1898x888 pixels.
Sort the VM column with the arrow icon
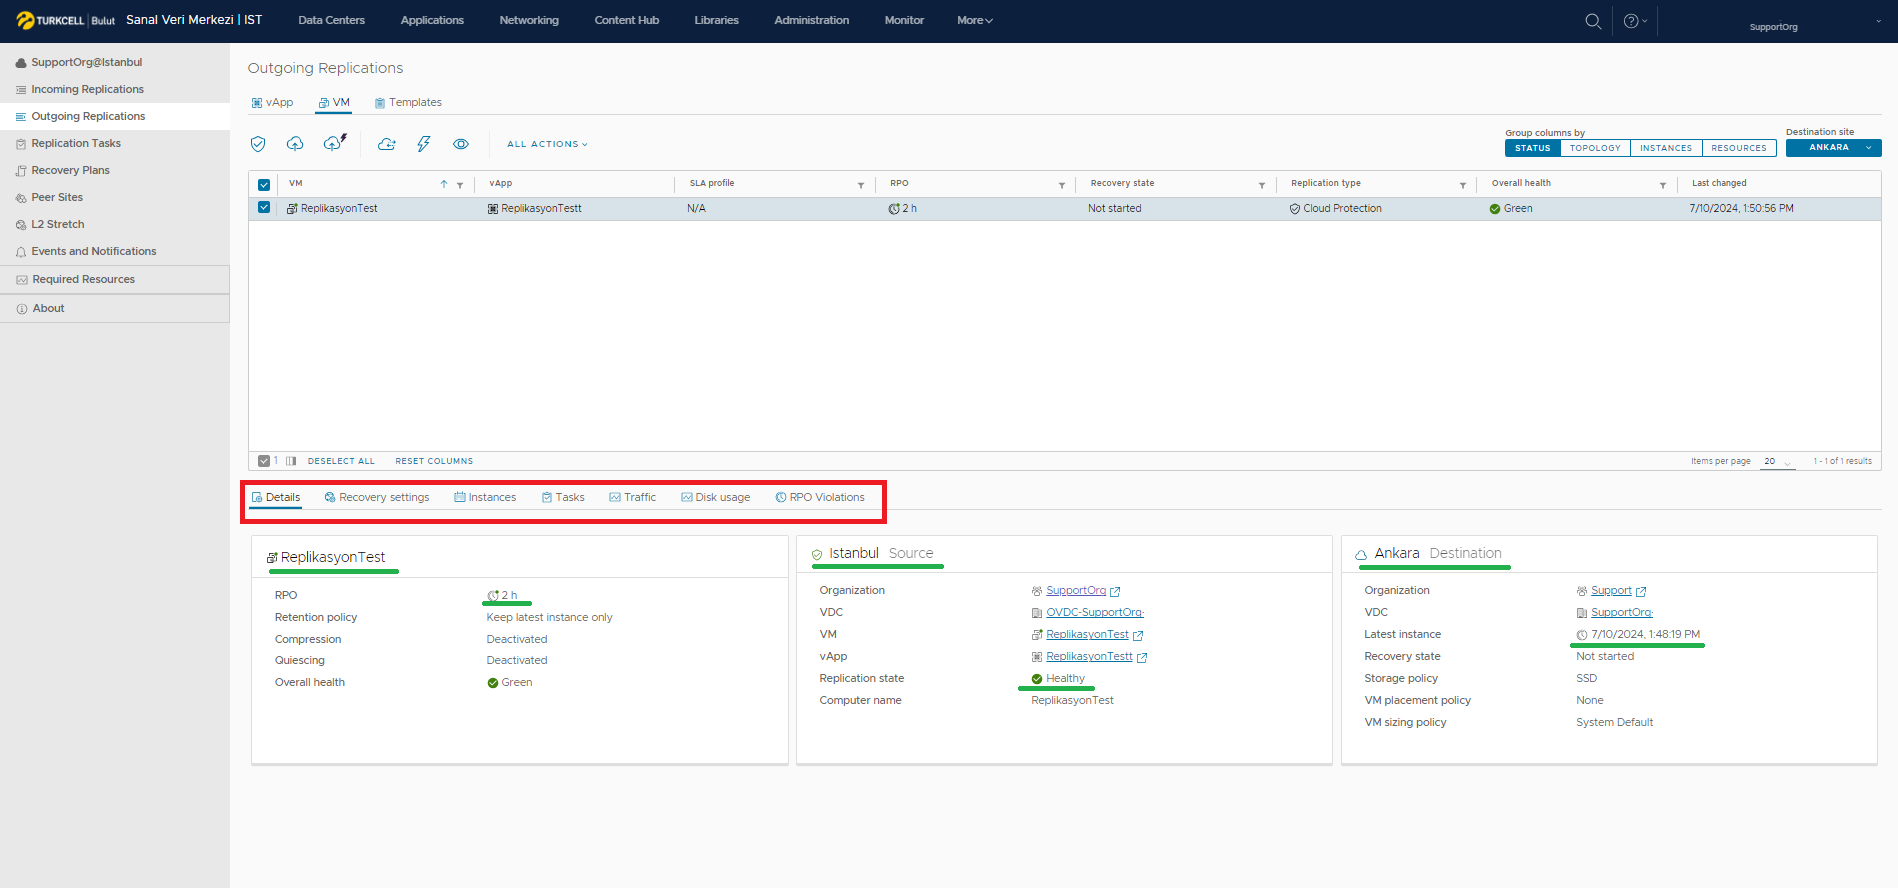tap(444, 184)
